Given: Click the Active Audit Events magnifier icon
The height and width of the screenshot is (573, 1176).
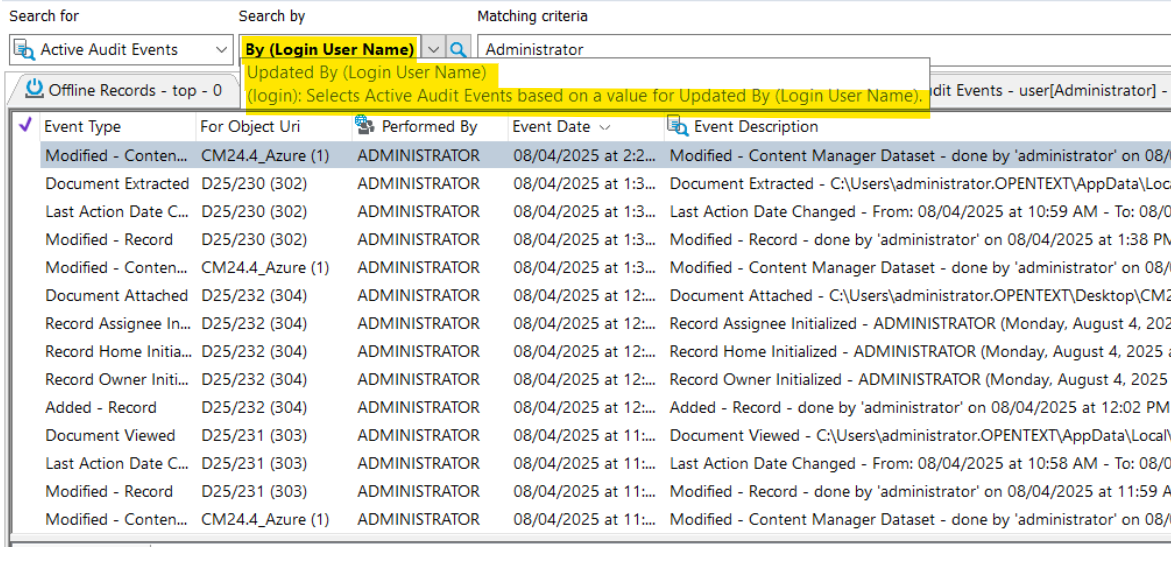Looking at the screenshot, I should 25,50.
